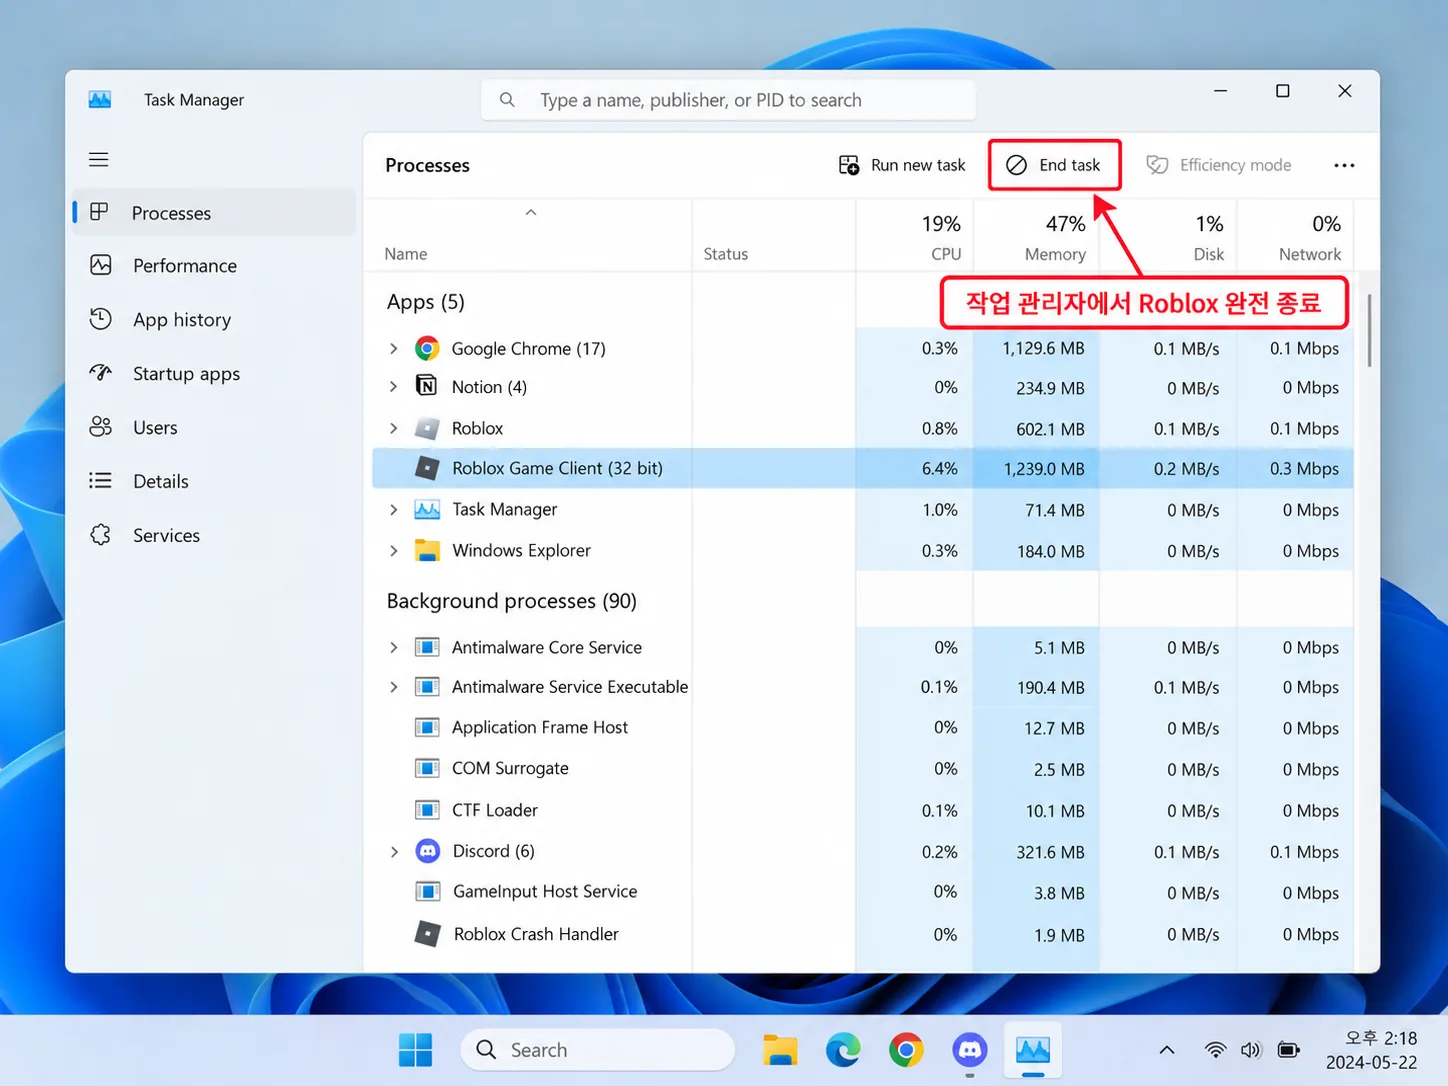Screen dimensions: 1448x1086
Task: Sort processes by Disk usage
Action: click(1168, 236)
